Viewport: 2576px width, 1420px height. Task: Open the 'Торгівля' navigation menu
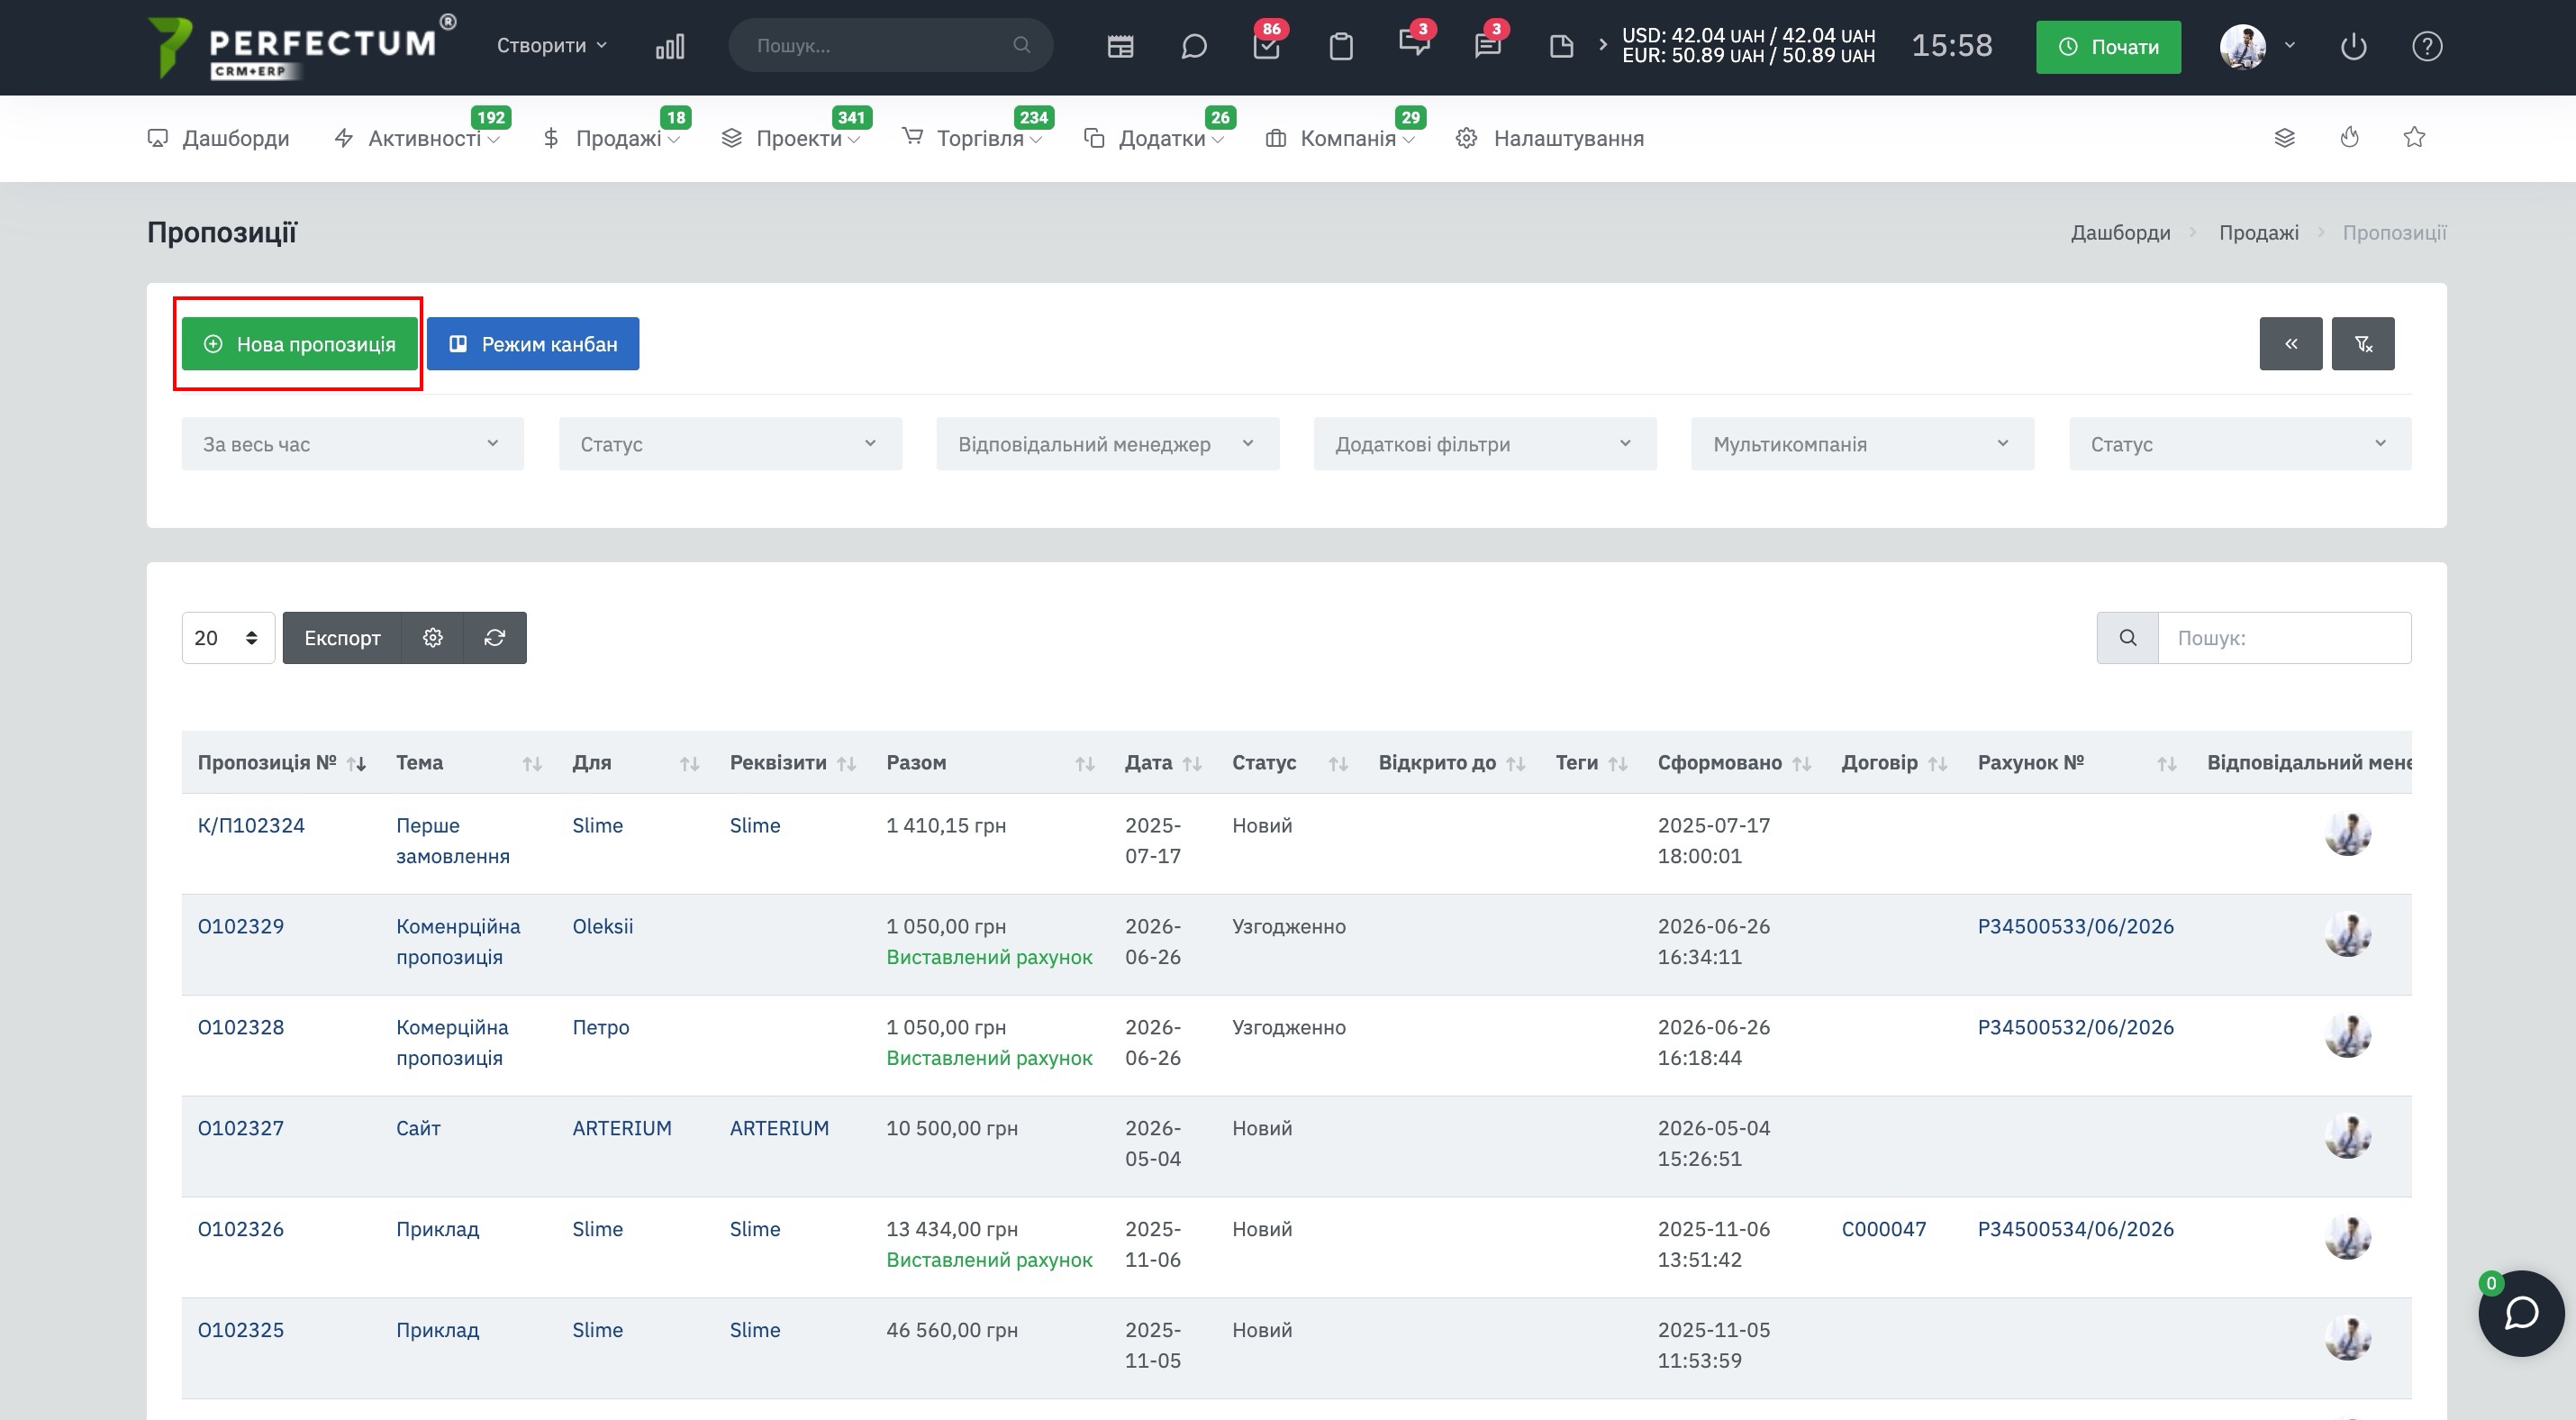pos(972,139)
